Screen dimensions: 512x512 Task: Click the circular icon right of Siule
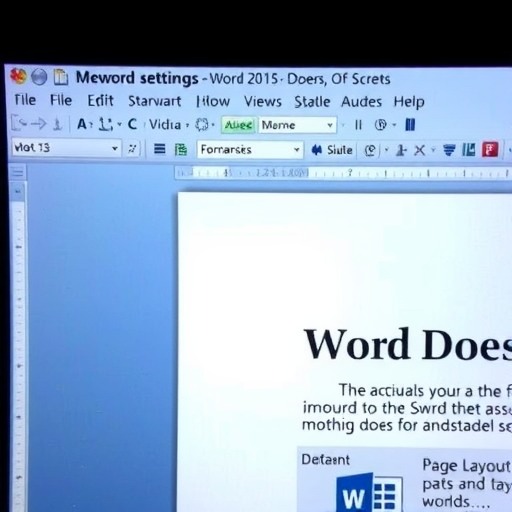370,151
